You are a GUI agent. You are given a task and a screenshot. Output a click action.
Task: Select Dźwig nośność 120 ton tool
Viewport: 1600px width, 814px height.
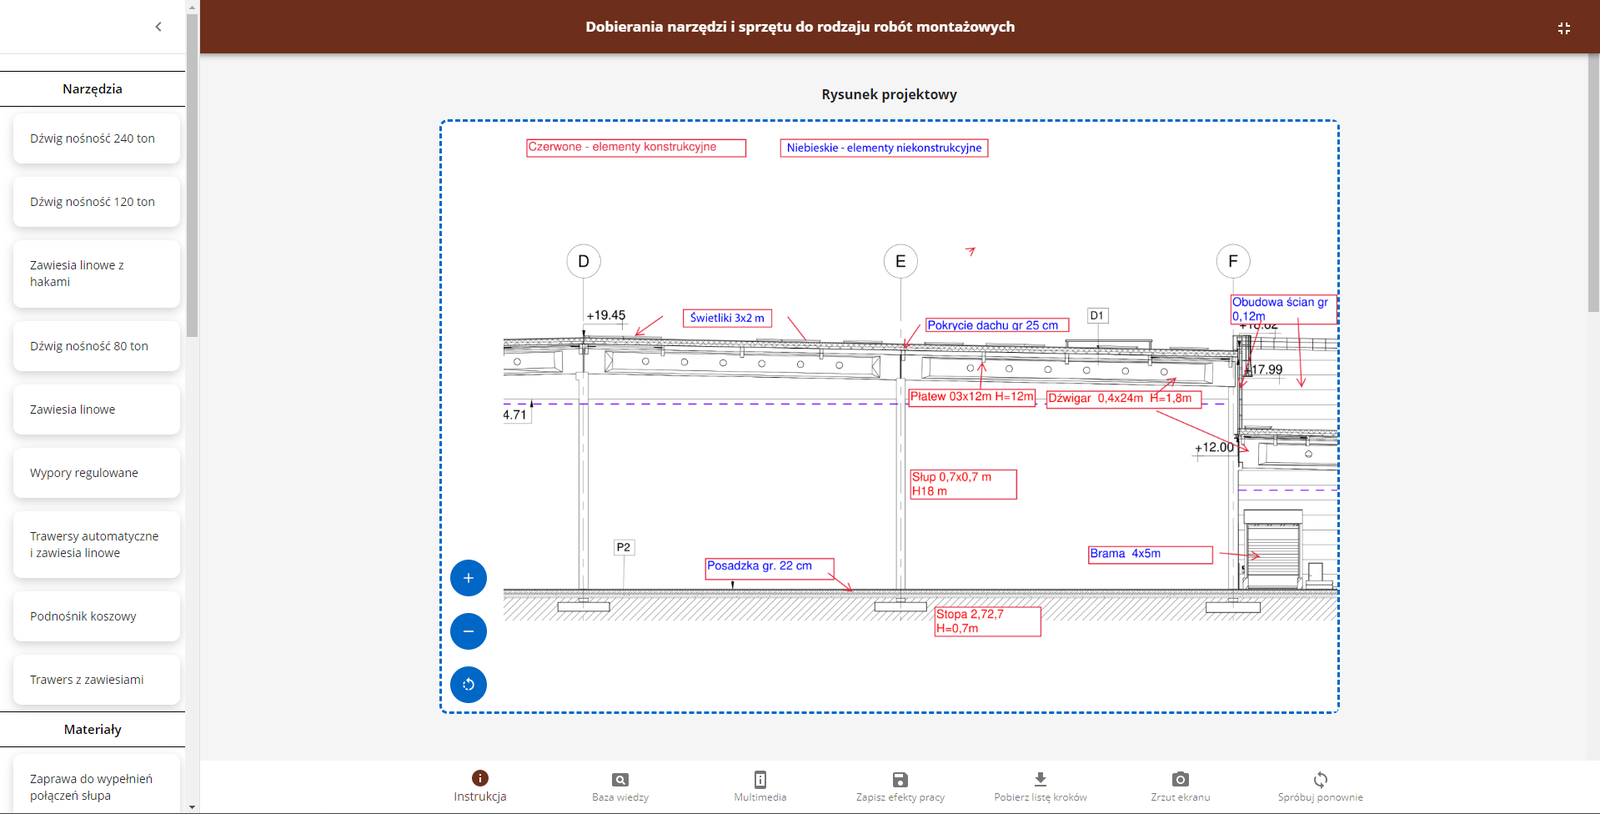tap(96, 202)
